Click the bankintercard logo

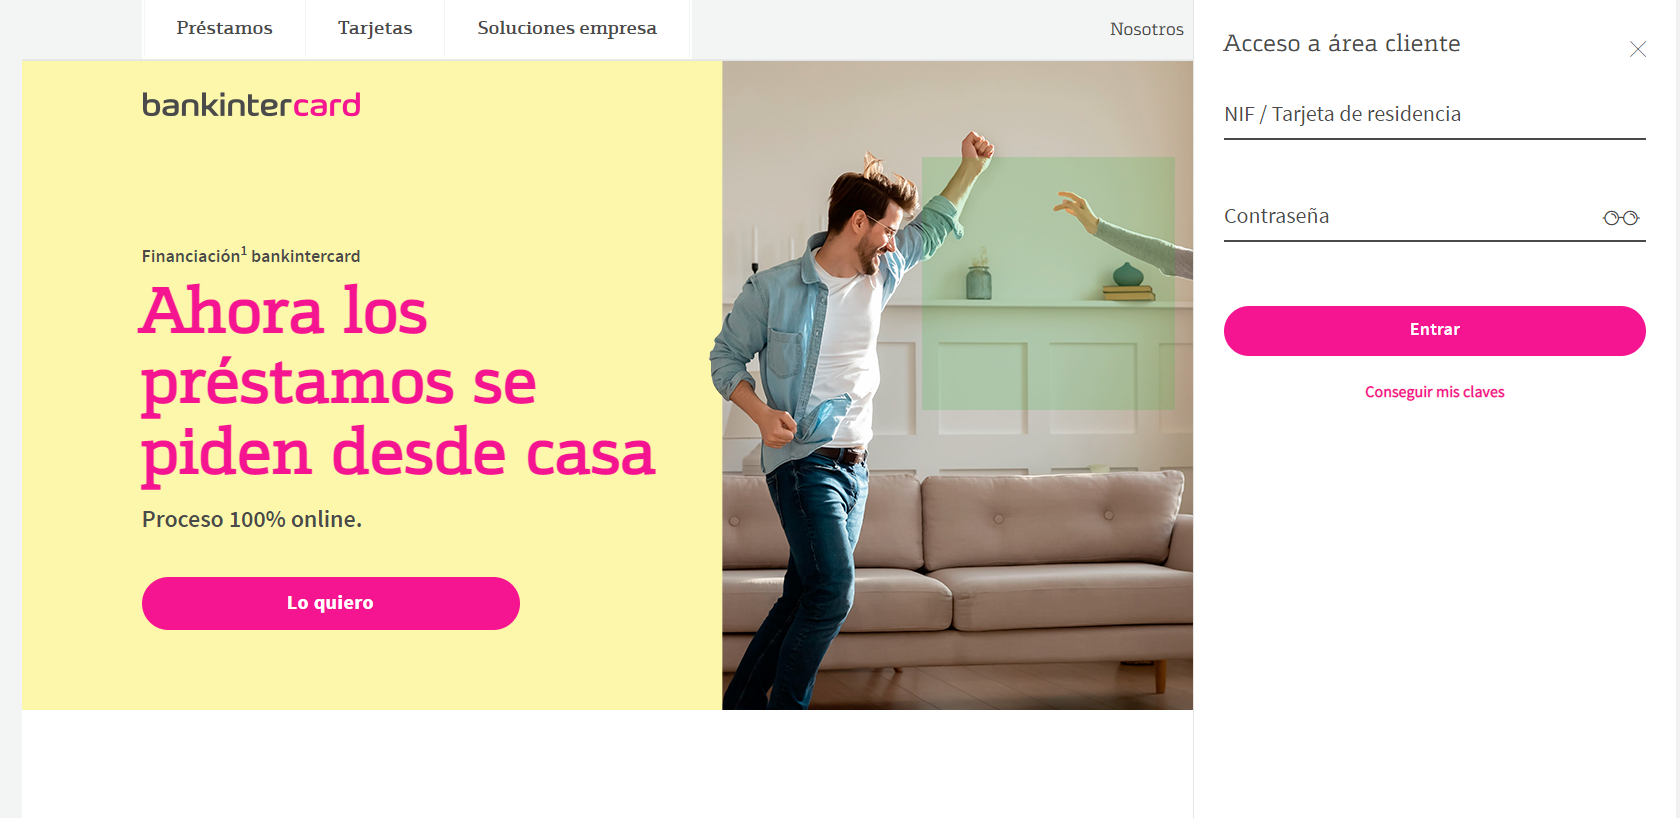(251, 105)
